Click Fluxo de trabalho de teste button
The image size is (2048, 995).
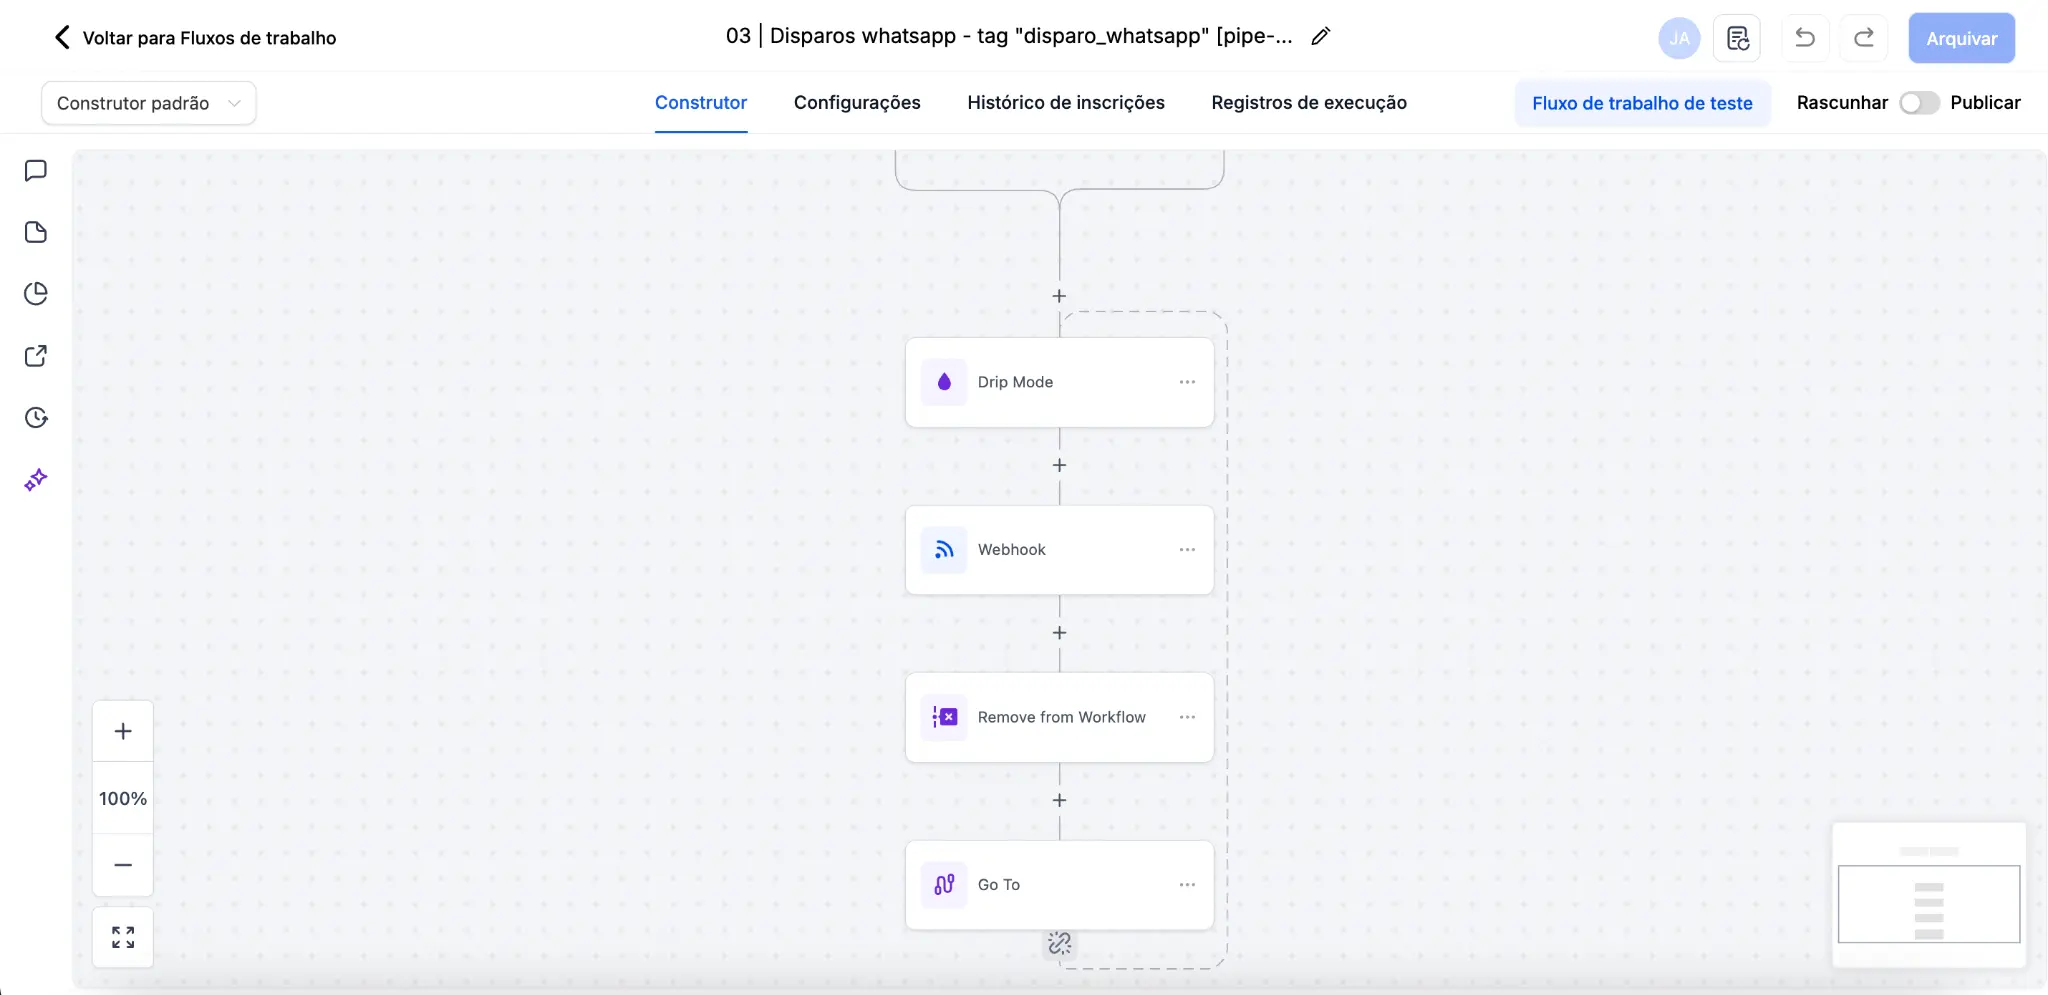click(x=1642, y=103)
